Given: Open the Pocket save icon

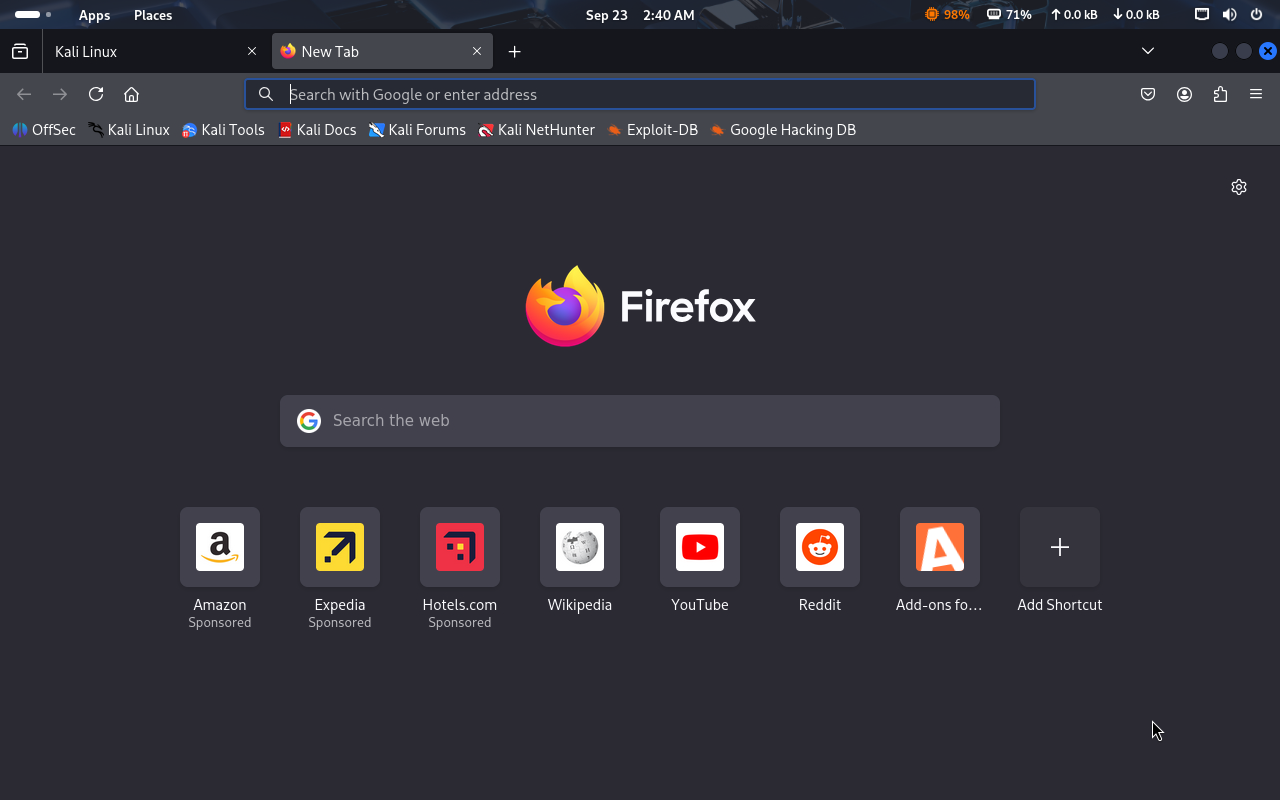Looking at the screenshot, I should [1148, 94].
